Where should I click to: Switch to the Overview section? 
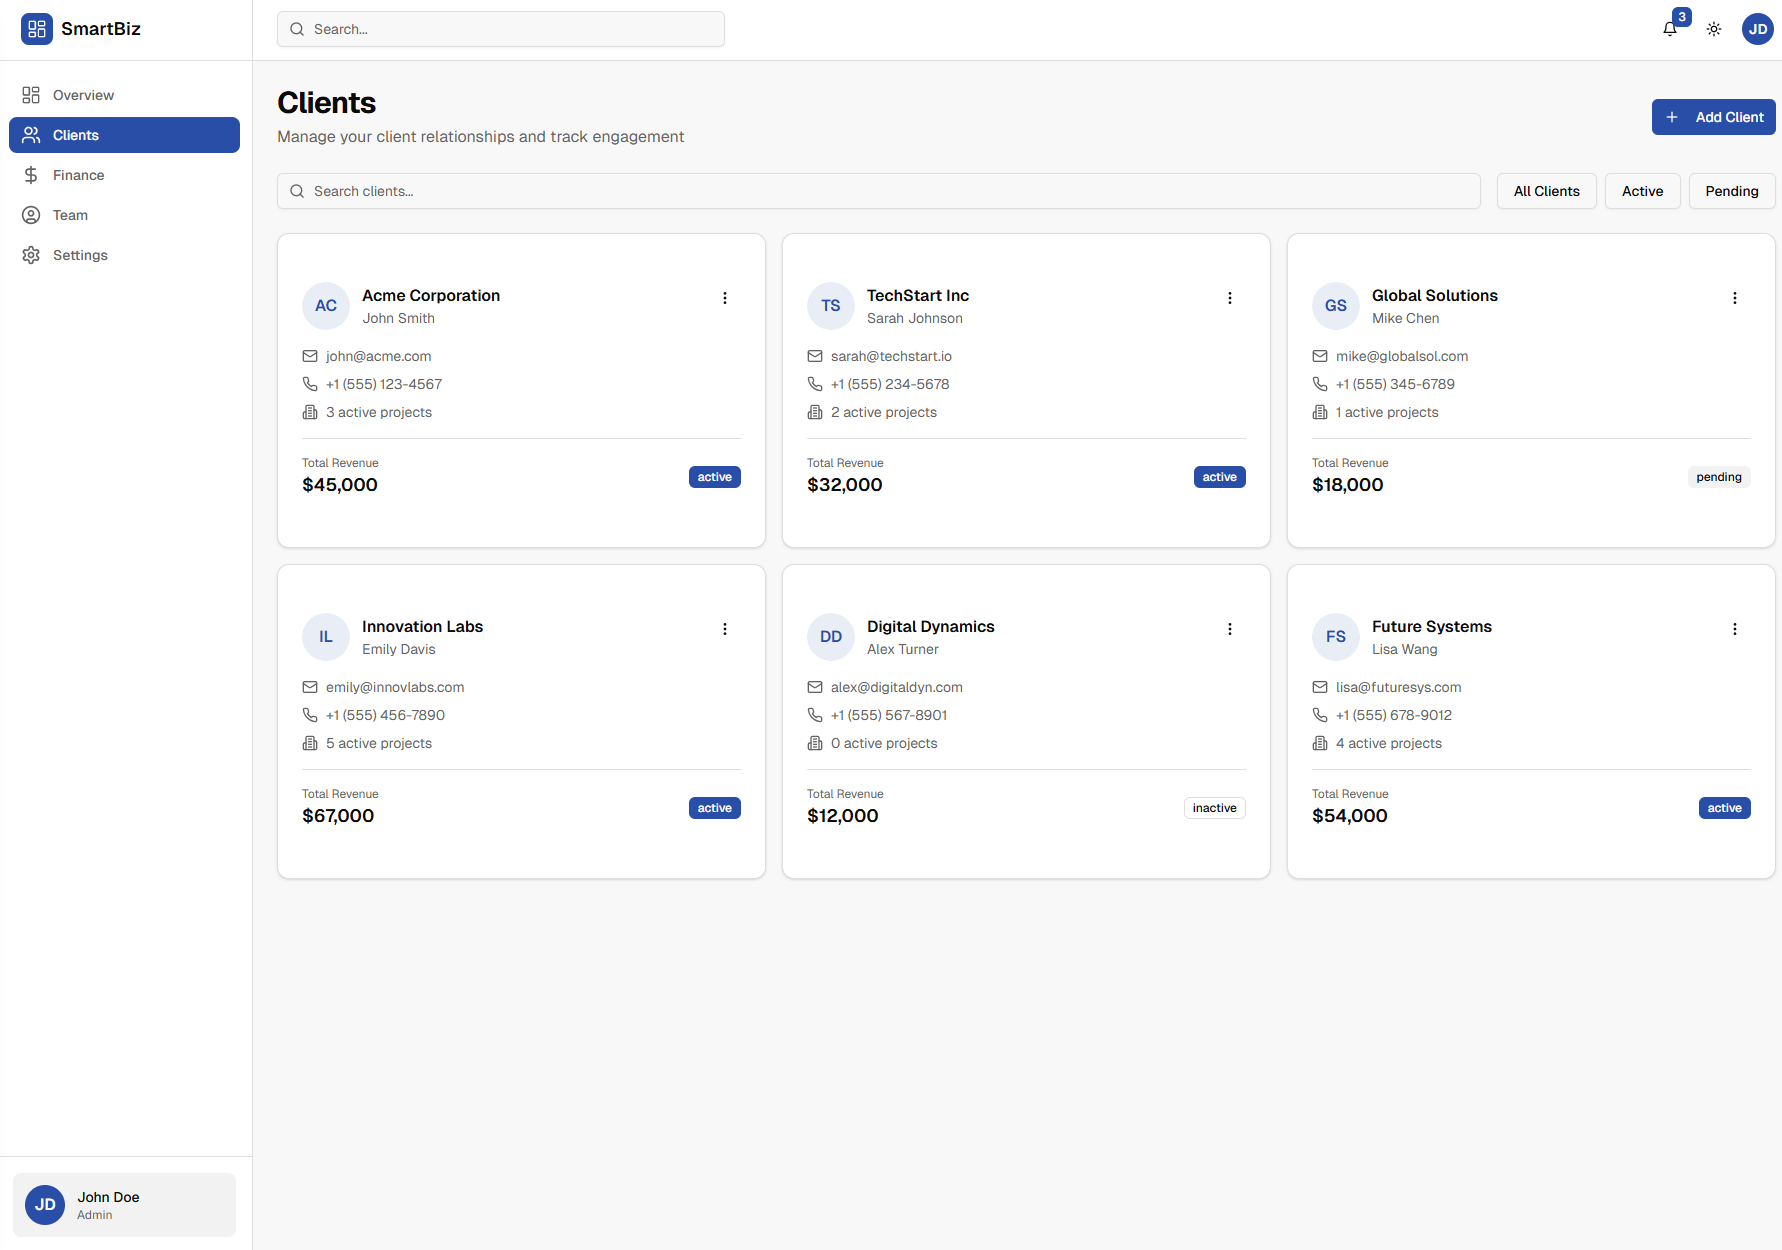(x=83, y=94)
